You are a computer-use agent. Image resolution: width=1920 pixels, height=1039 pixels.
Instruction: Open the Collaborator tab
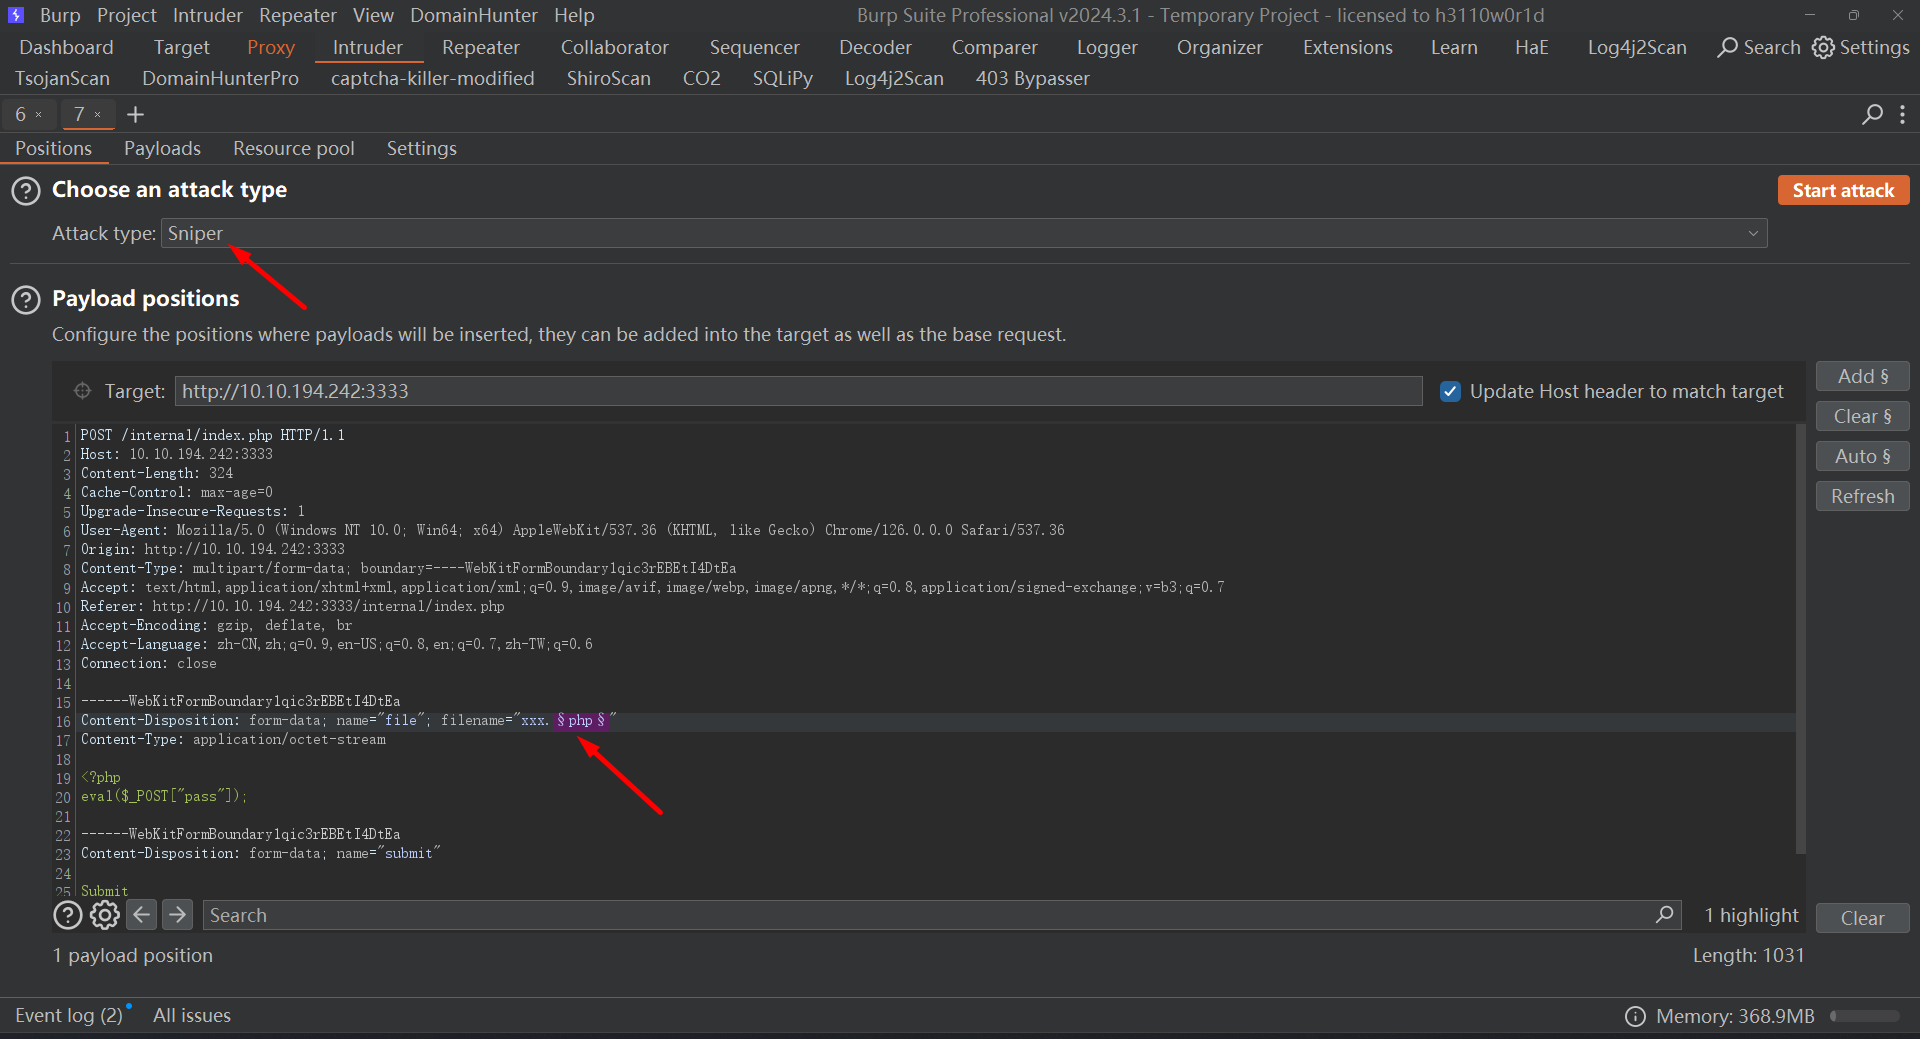coord(614,47)
